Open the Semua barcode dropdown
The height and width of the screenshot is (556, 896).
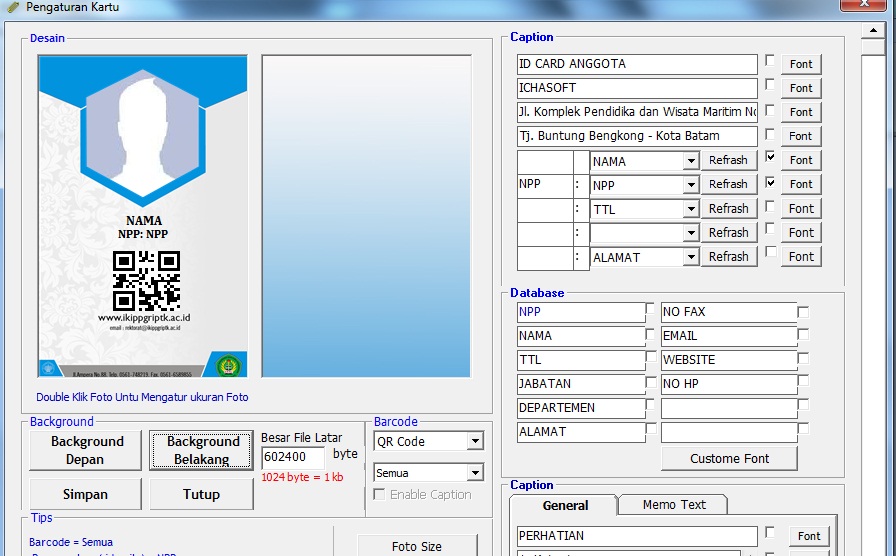[x=475, y=473]
